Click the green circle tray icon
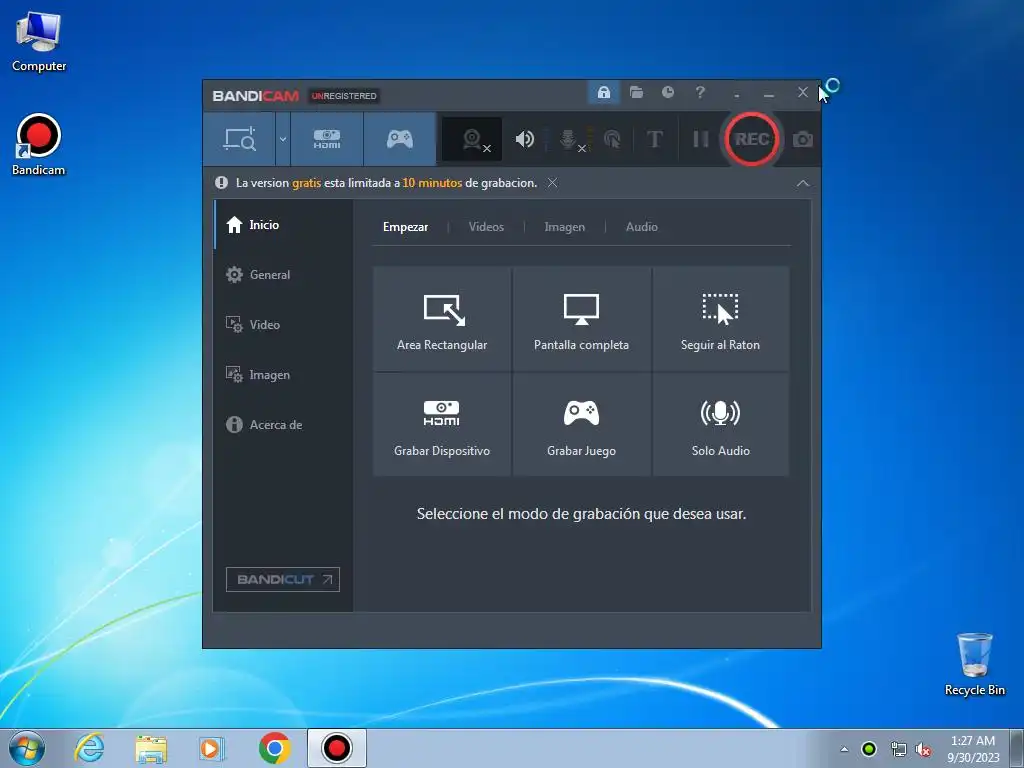 point(869,749)
